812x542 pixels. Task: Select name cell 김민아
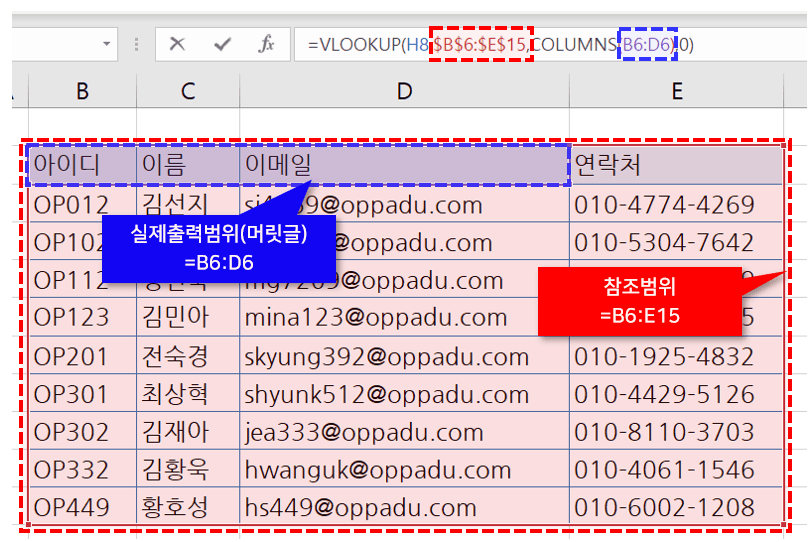click(188, 317)
